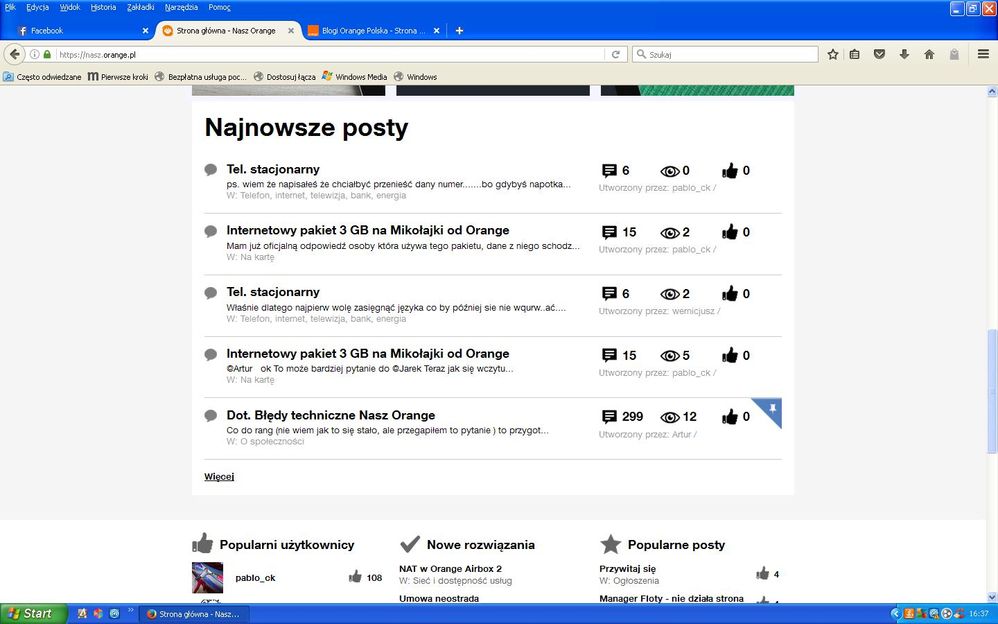Open the Narzędzia menu

(x=181, y=7)
